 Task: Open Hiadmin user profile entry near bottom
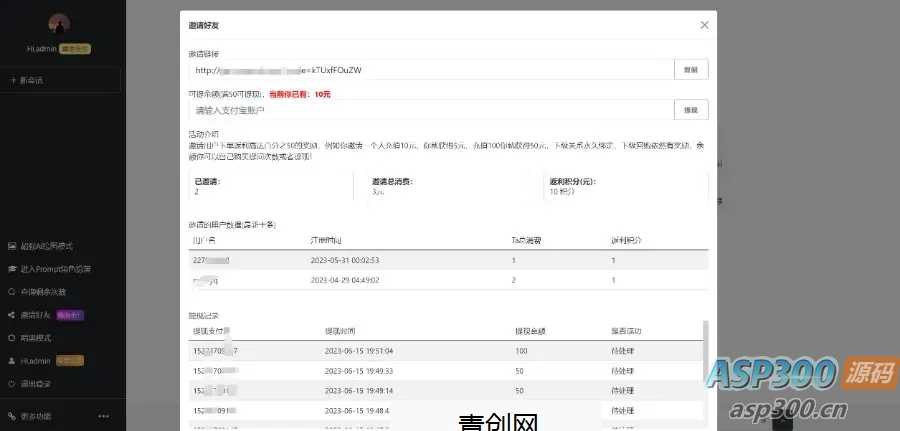tap(46, 360)
